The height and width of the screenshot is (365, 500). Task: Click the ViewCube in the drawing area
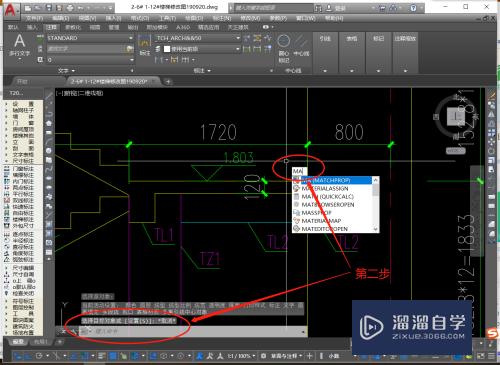pos(456,116)
